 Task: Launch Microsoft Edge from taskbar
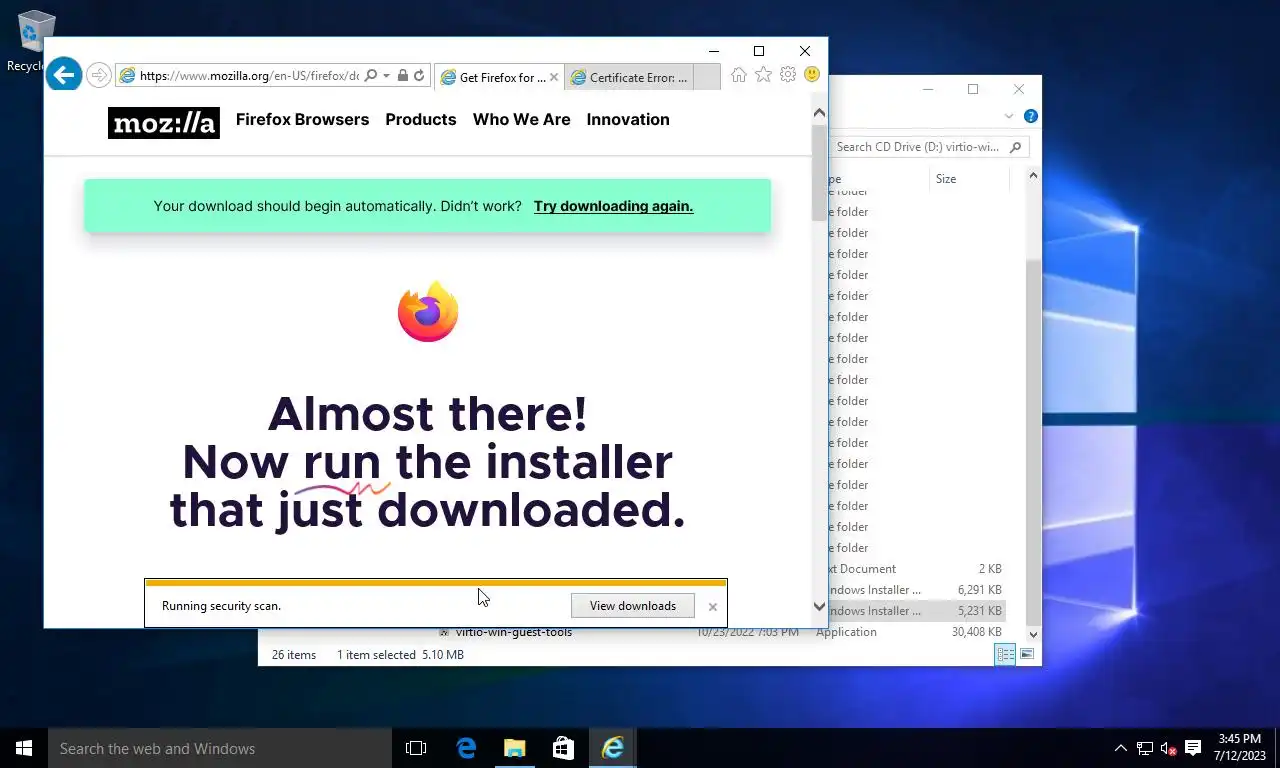(x=466, y=748)
